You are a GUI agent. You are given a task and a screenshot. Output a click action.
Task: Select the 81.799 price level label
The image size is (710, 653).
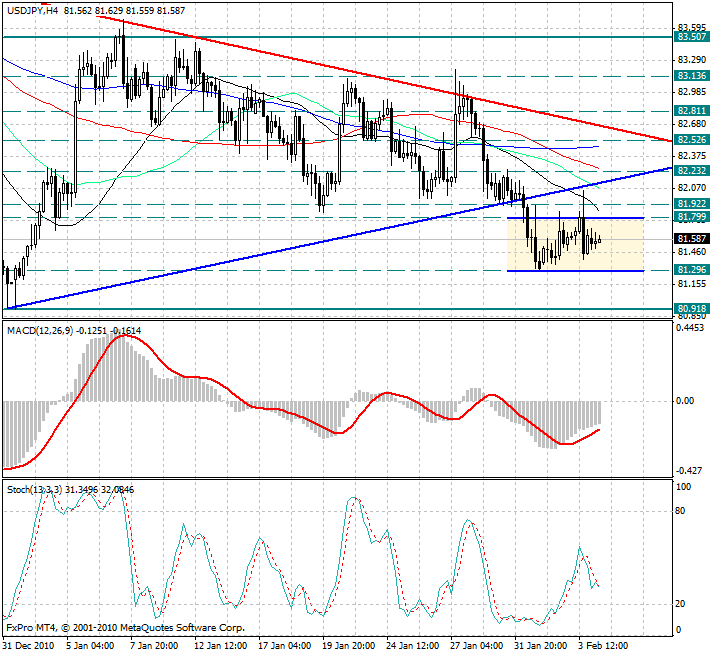[691, 217]
